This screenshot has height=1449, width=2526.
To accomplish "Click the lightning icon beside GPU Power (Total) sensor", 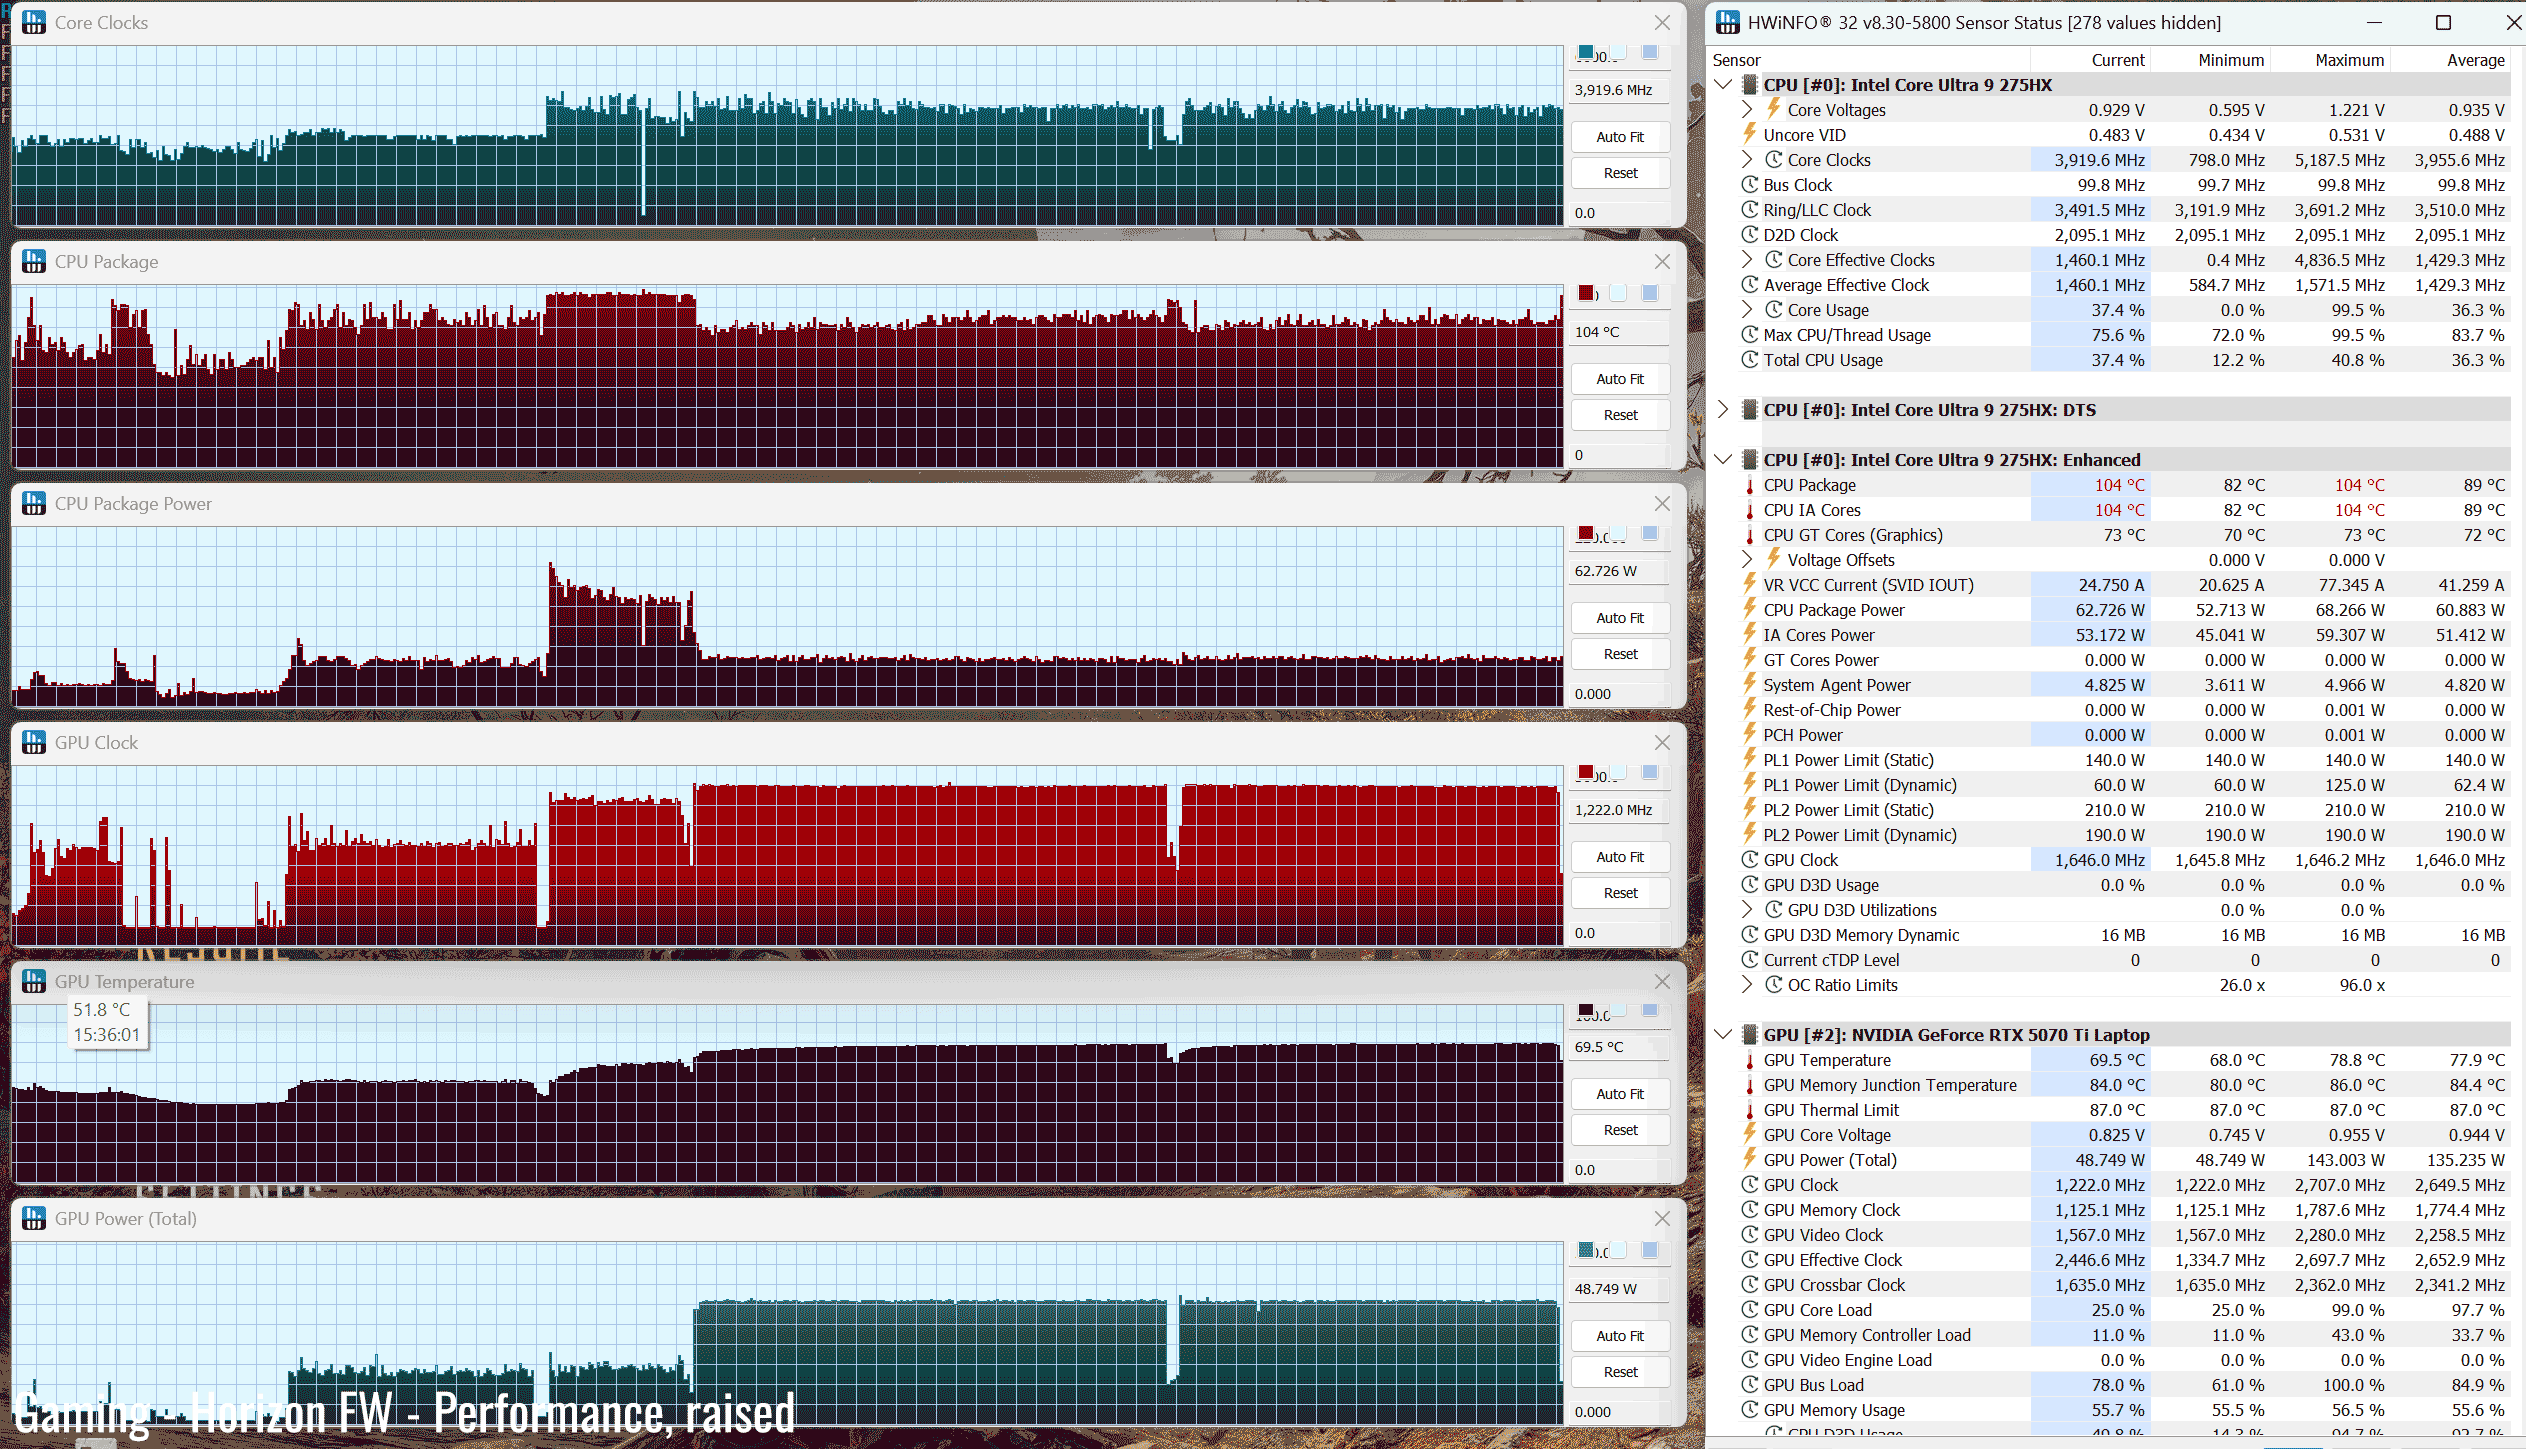I will tap(1749, 1159).
